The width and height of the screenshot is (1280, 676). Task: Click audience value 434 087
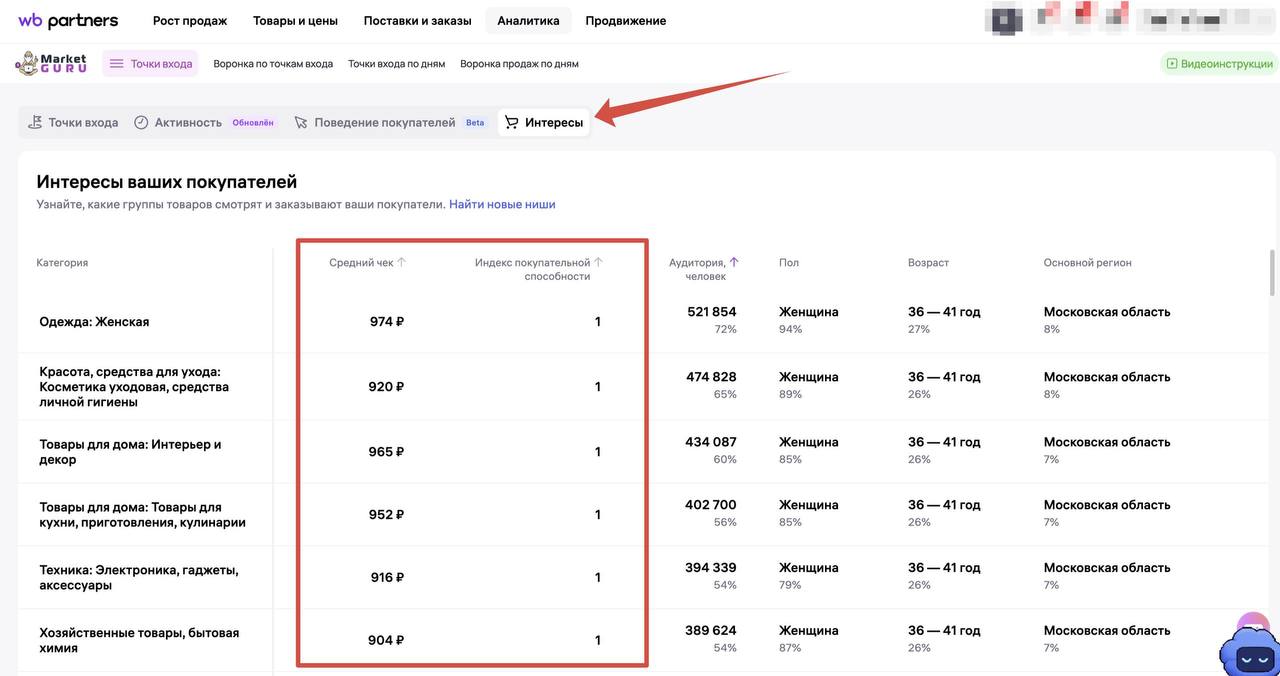click(x=711, y=442)
